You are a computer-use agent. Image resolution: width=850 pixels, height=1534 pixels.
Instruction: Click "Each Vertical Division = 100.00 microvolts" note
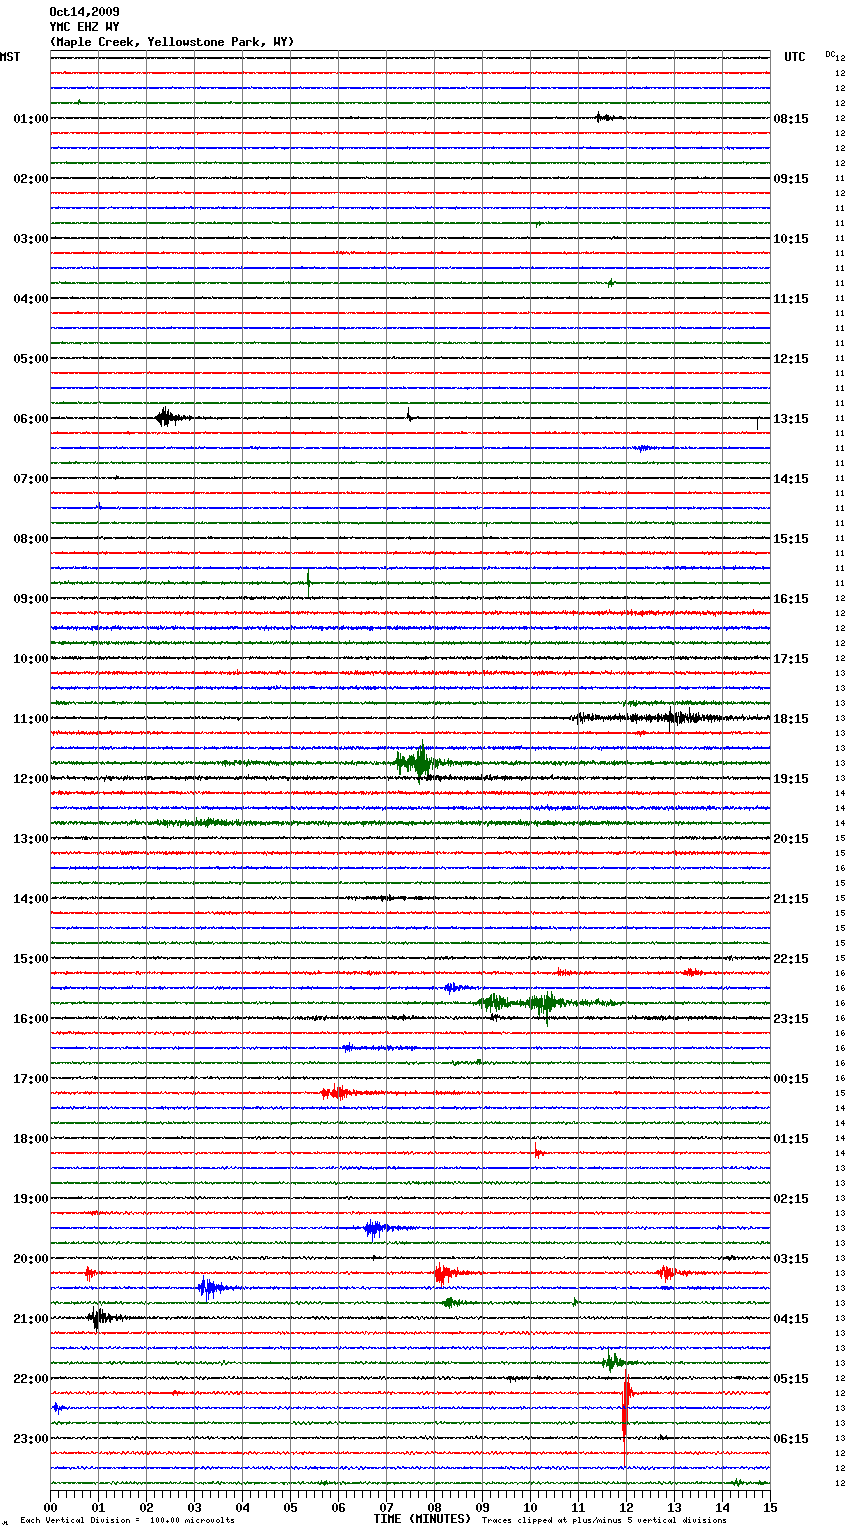tap(127, 1521)
